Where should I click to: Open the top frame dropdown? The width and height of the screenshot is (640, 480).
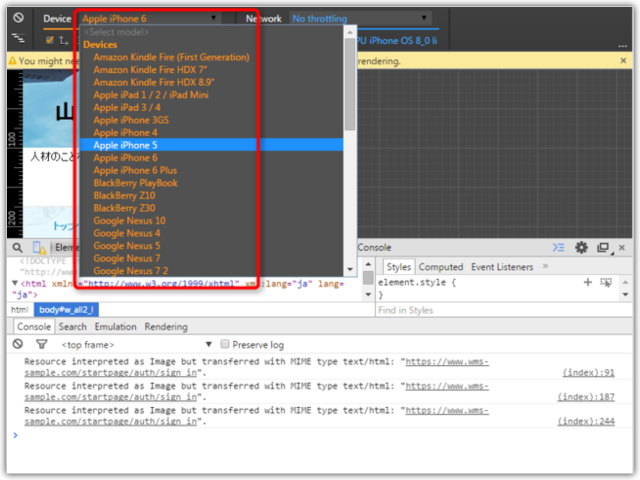[x=136, y=345]
